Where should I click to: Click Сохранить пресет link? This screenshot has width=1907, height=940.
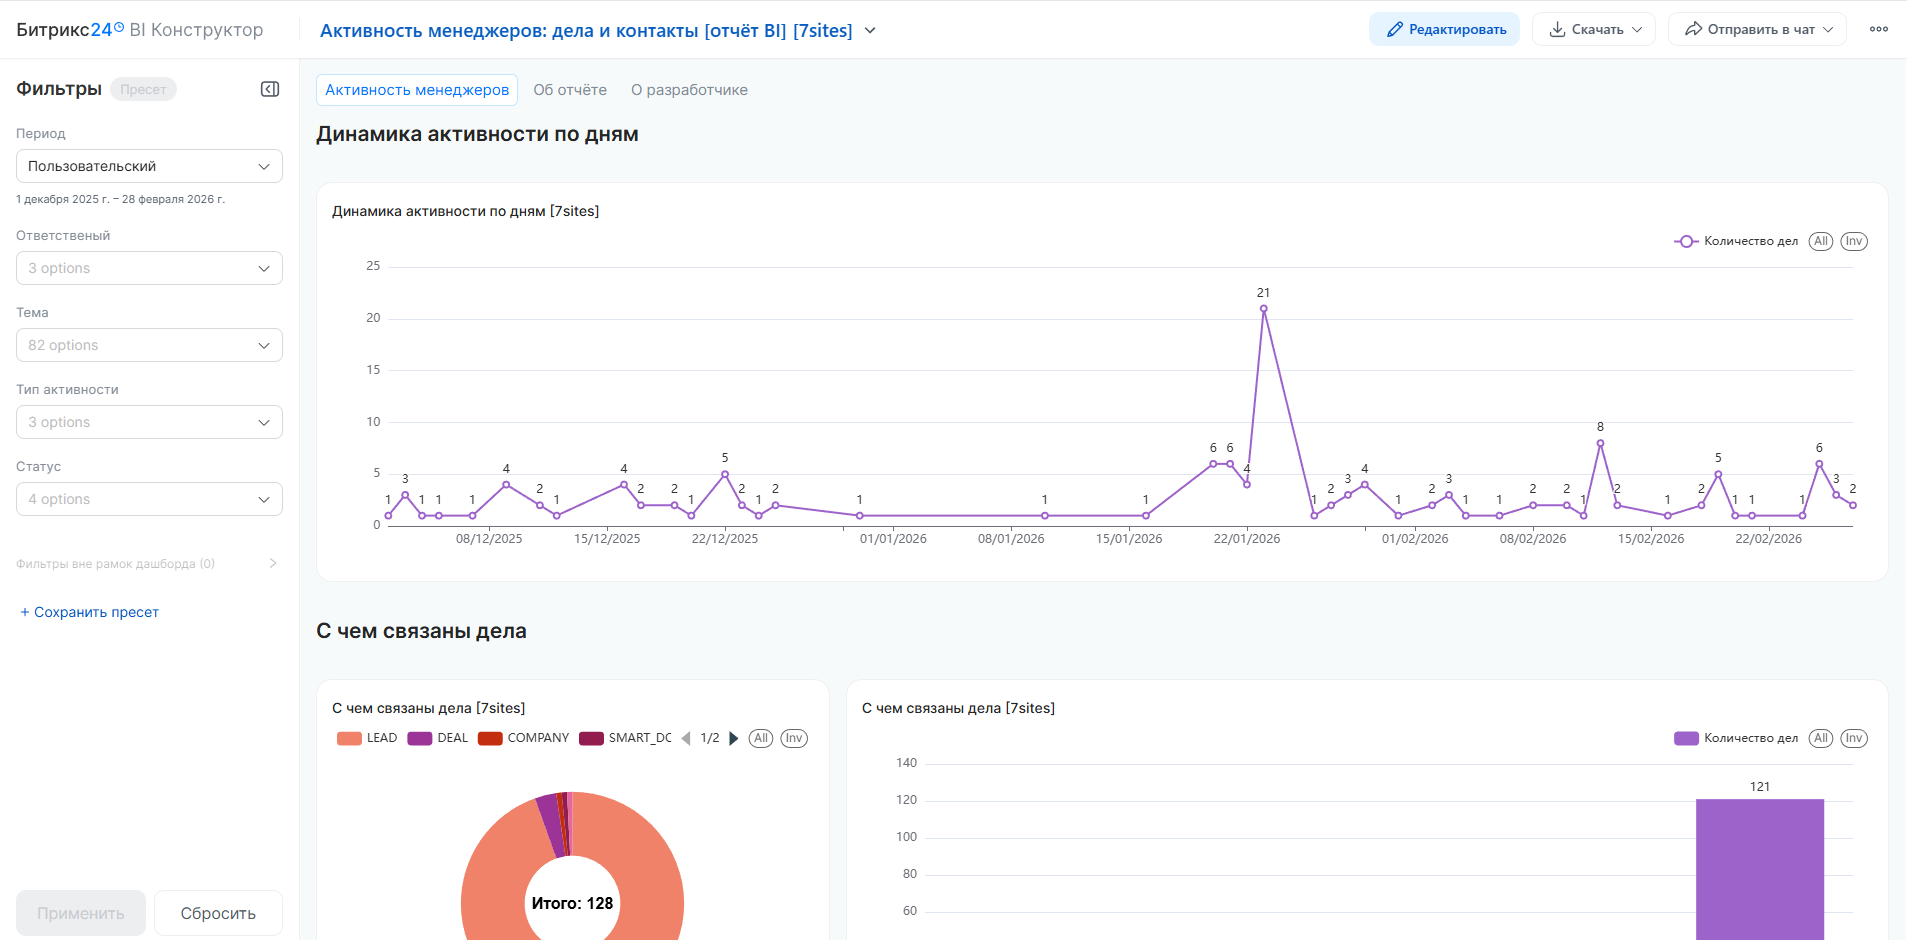(90, 612)
